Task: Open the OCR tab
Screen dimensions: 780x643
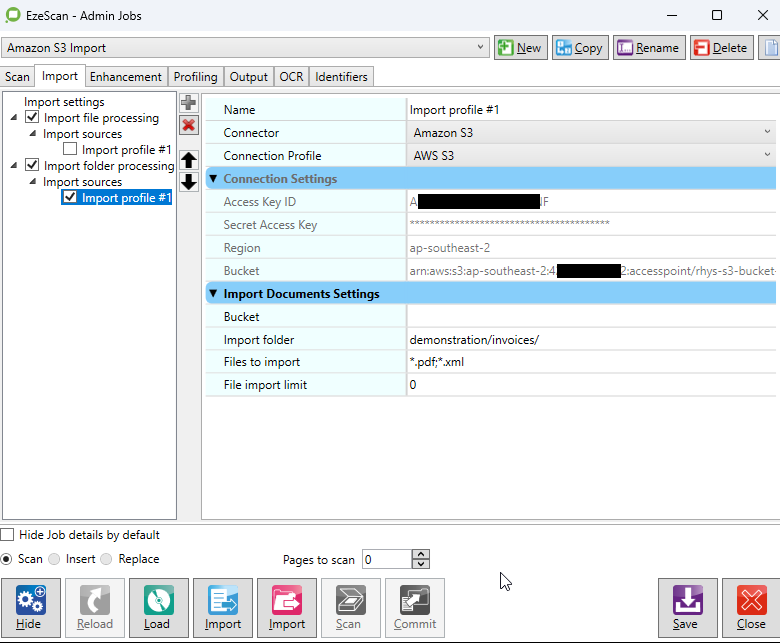Action: pos(291,77)
